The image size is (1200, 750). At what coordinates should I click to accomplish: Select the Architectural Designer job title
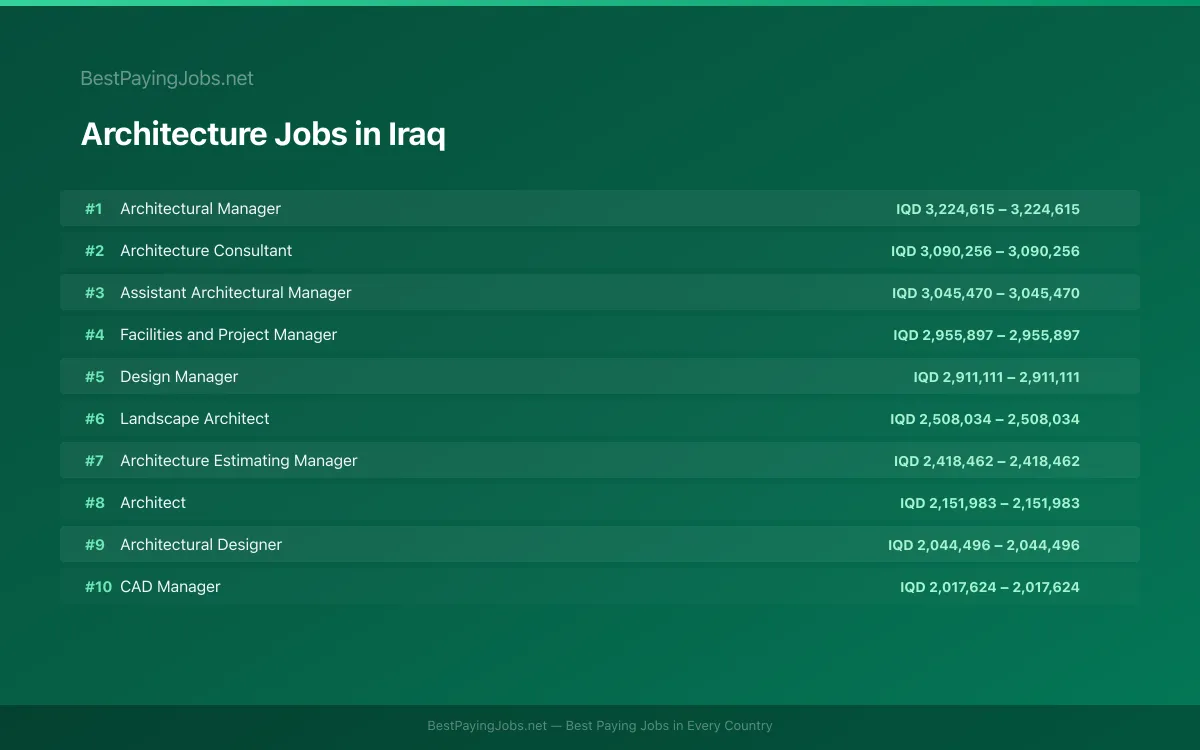(x=201, y=544)
